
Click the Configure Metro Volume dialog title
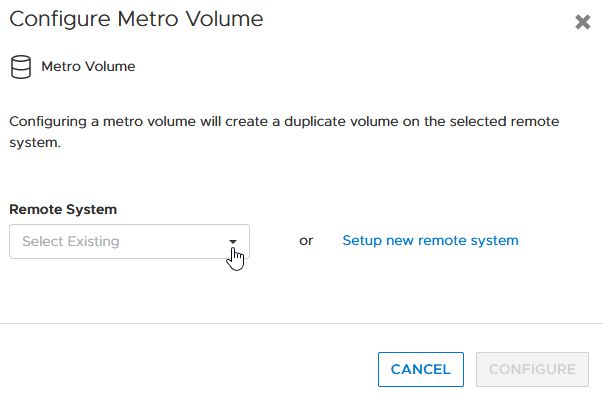click(136, 19)
